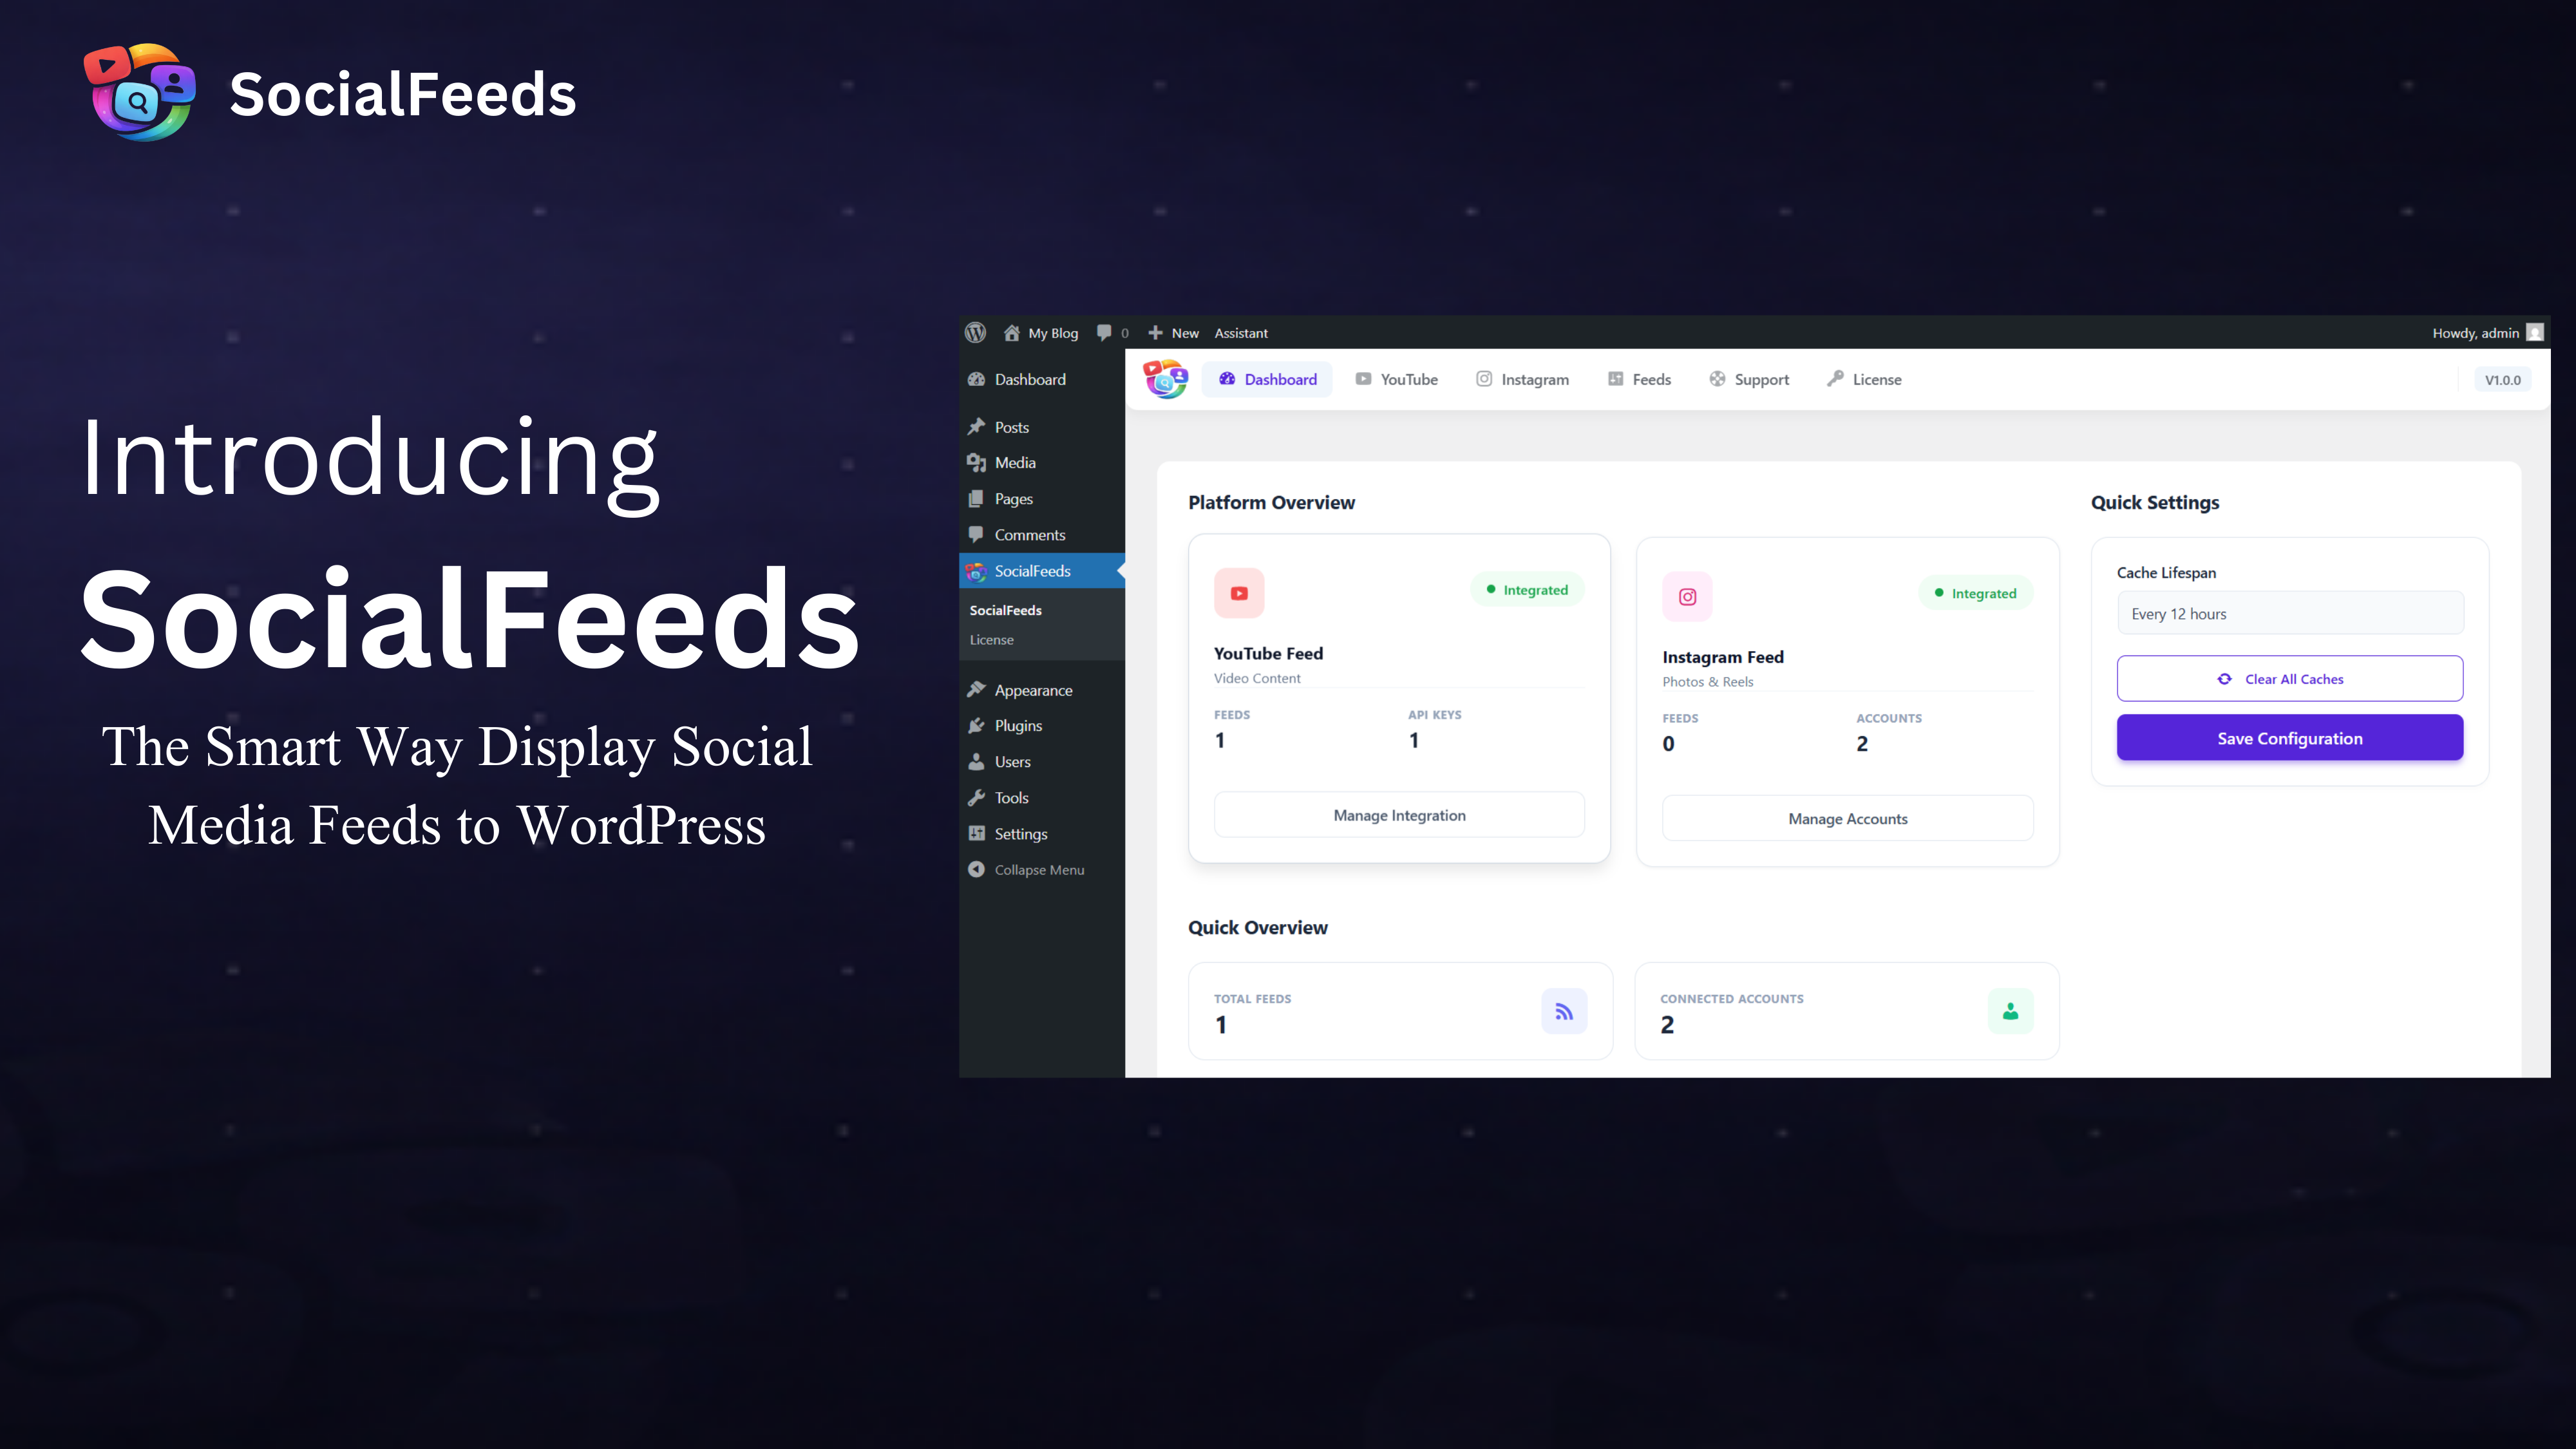
Task: Open the Cache Lifespan dropdown
Action: pyautogui.click(x=2289, y=613)
